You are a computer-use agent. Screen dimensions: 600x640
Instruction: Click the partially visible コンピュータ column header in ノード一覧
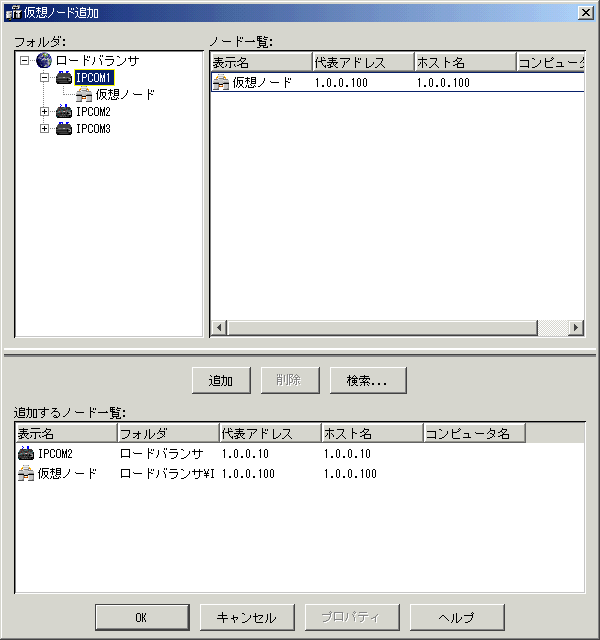[551, 62]
